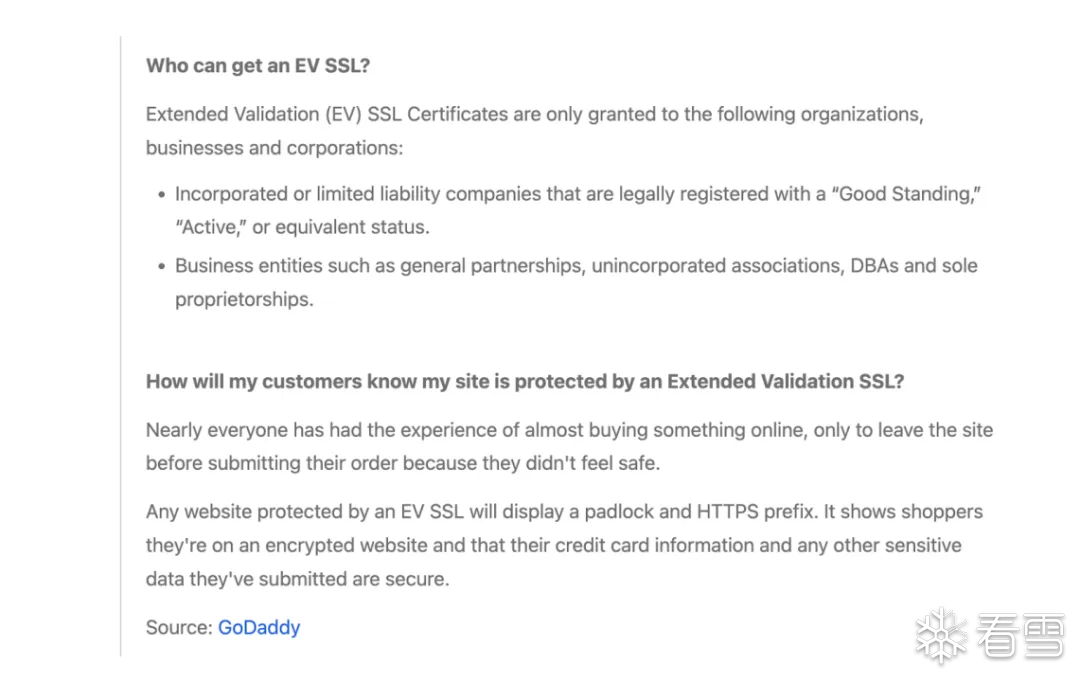Click the second bullet point marker
The width and height of the screenshot is (1080, 682).
(162, 267)
